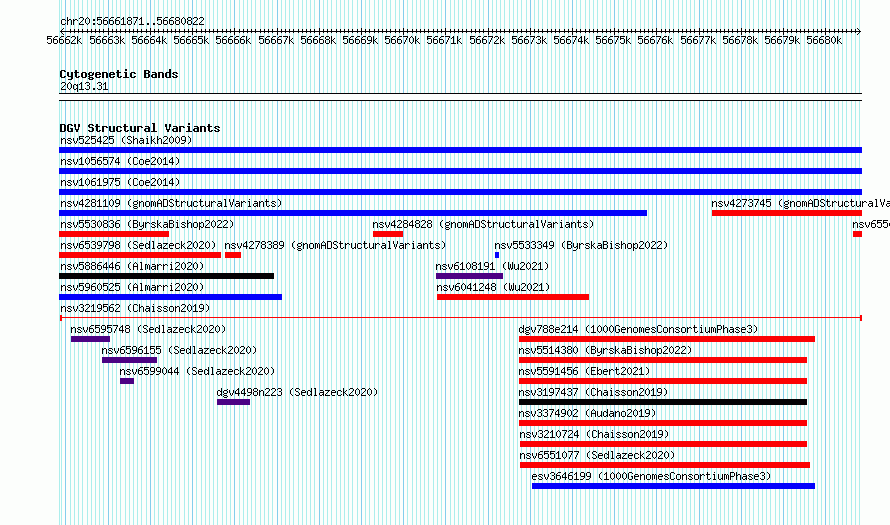890x525 pixels.
Task: Select the red nsv5530836 variant bar
Action: point(114,234)
